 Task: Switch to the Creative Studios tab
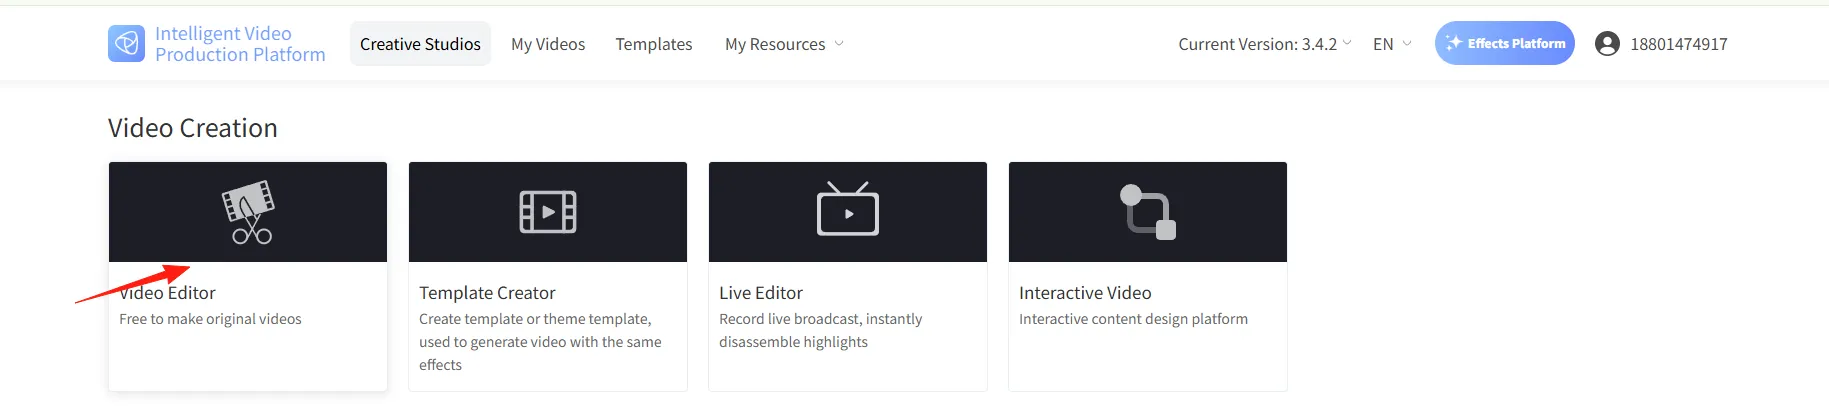[420, 44]
